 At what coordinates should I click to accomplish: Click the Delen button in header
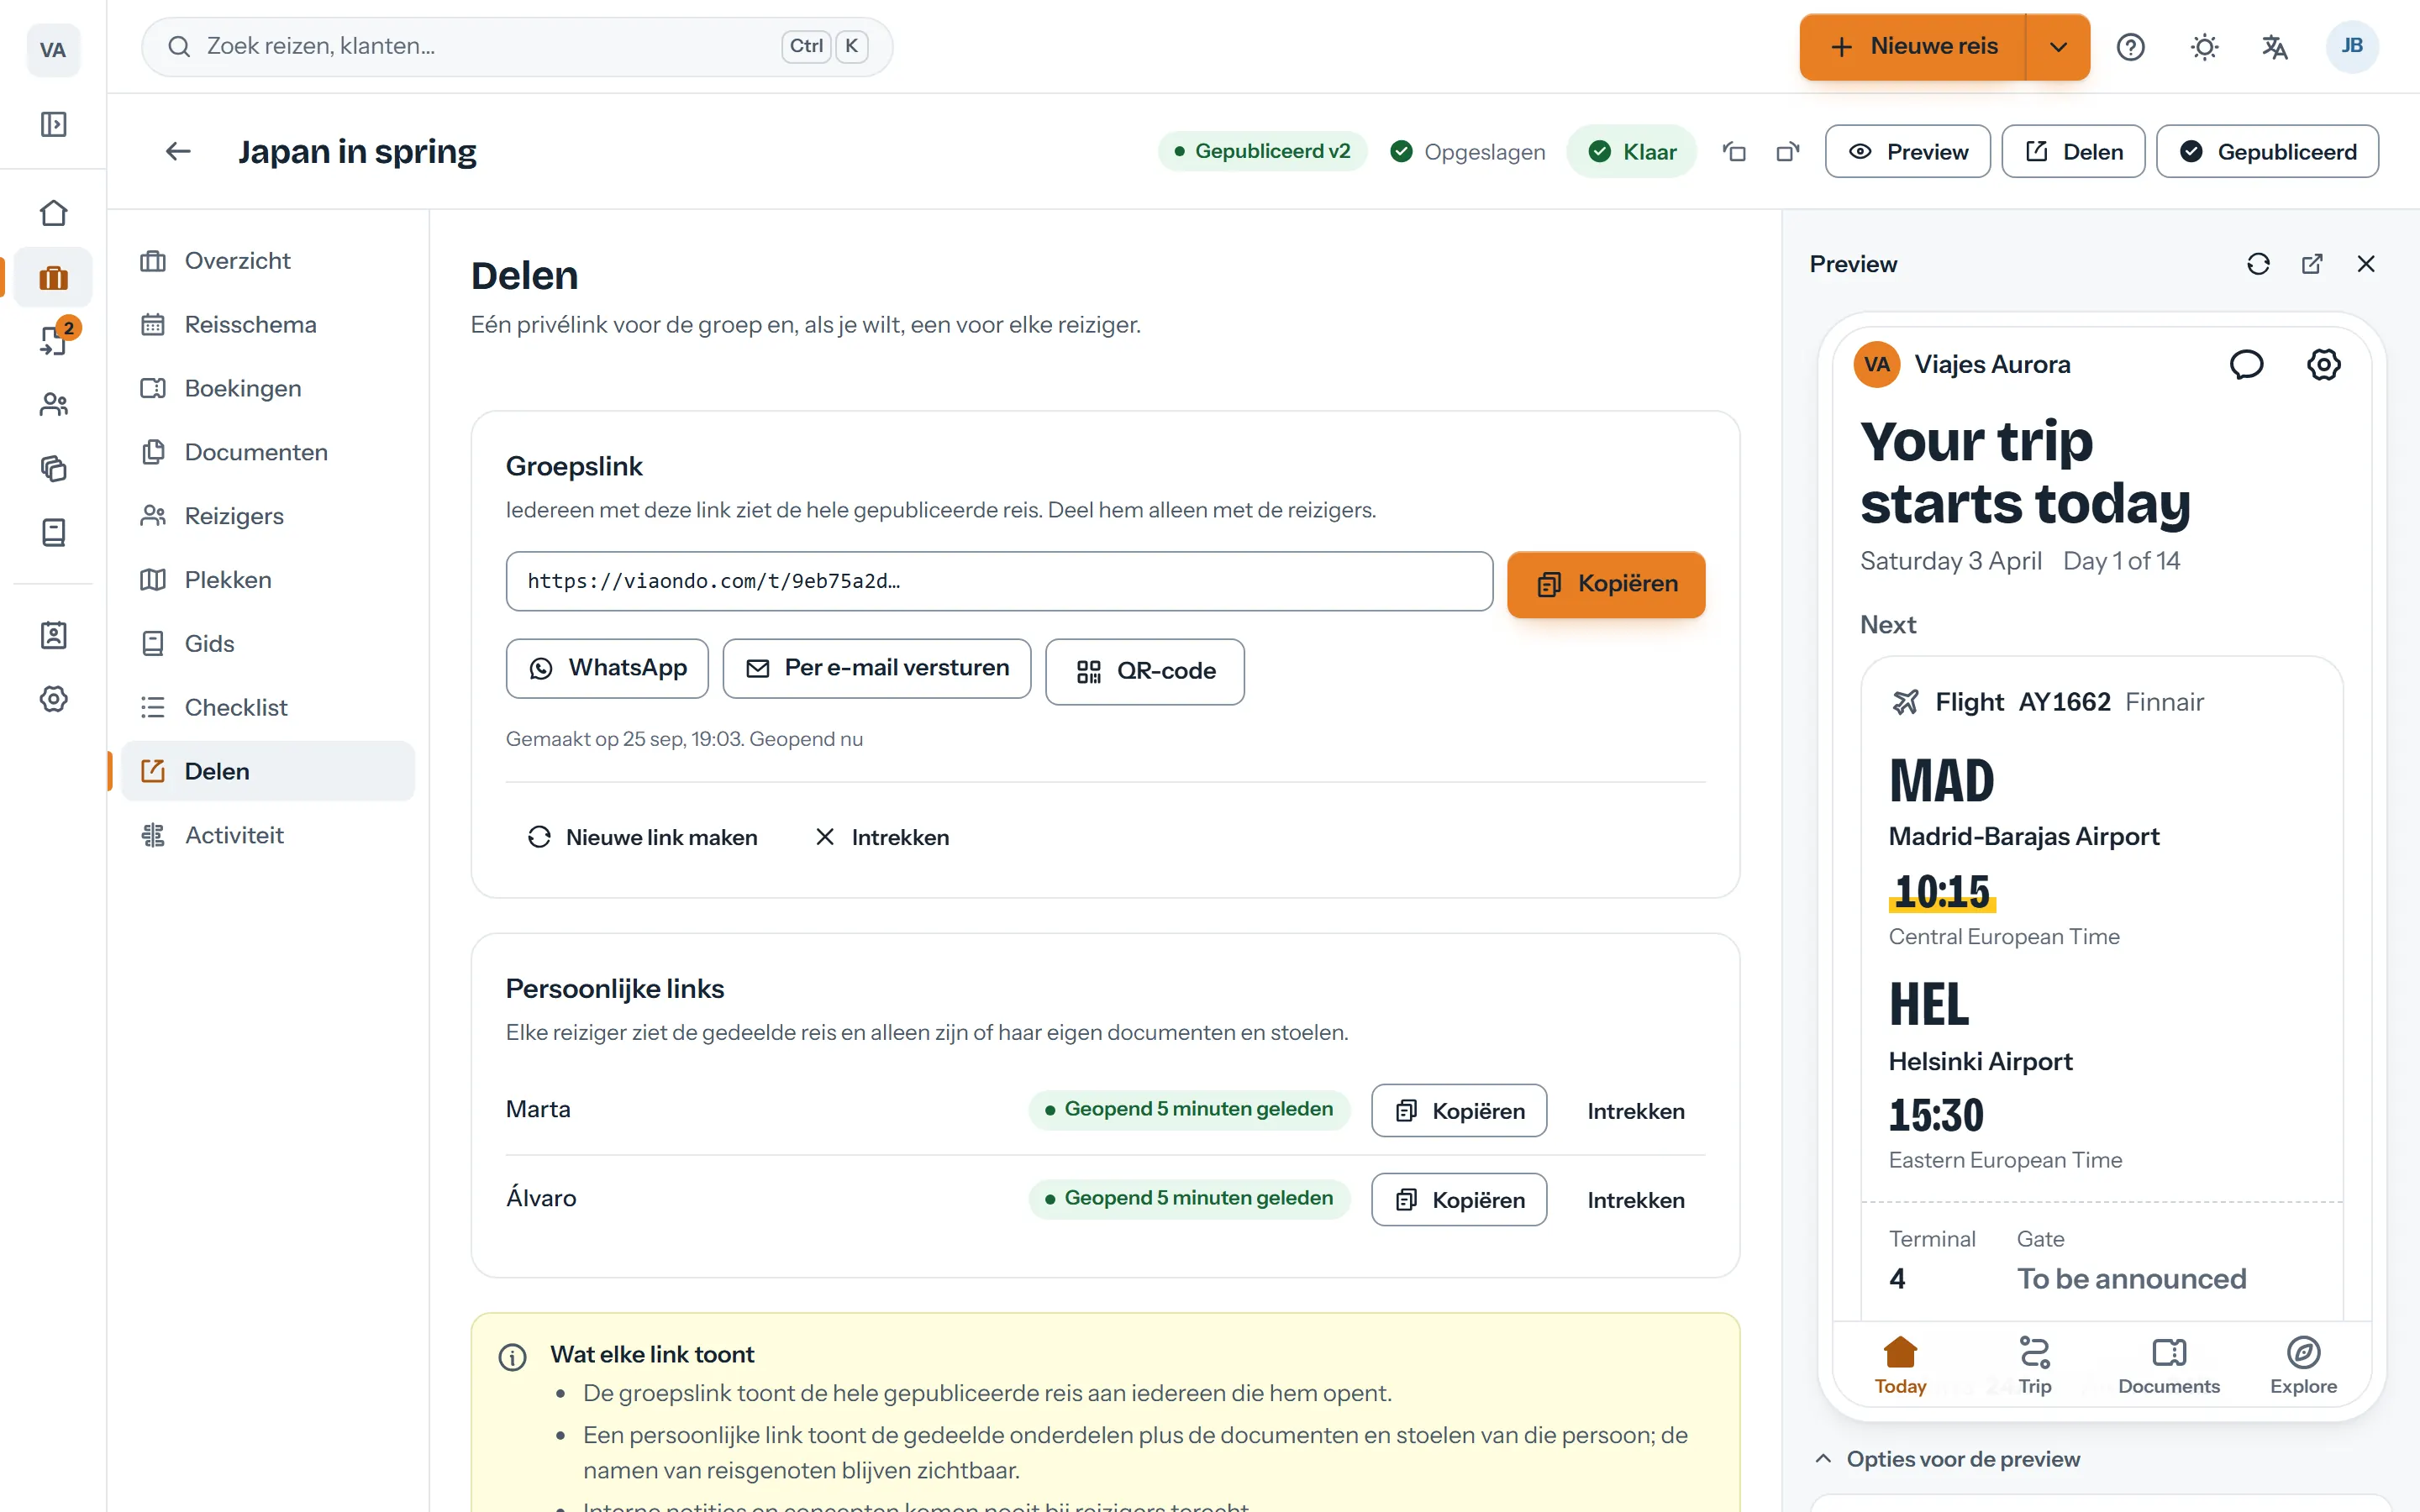click(2073, 151)
